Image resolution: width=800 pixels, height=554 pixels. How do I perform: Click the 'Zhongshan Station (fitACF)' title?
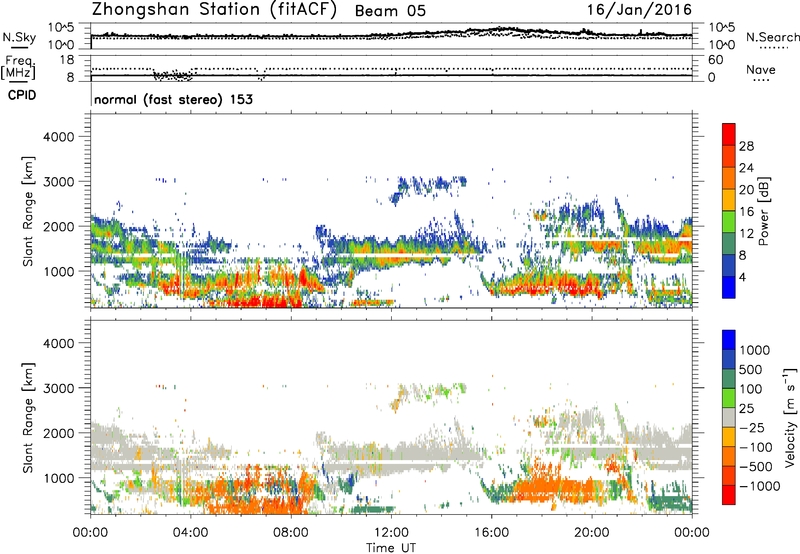214,10
